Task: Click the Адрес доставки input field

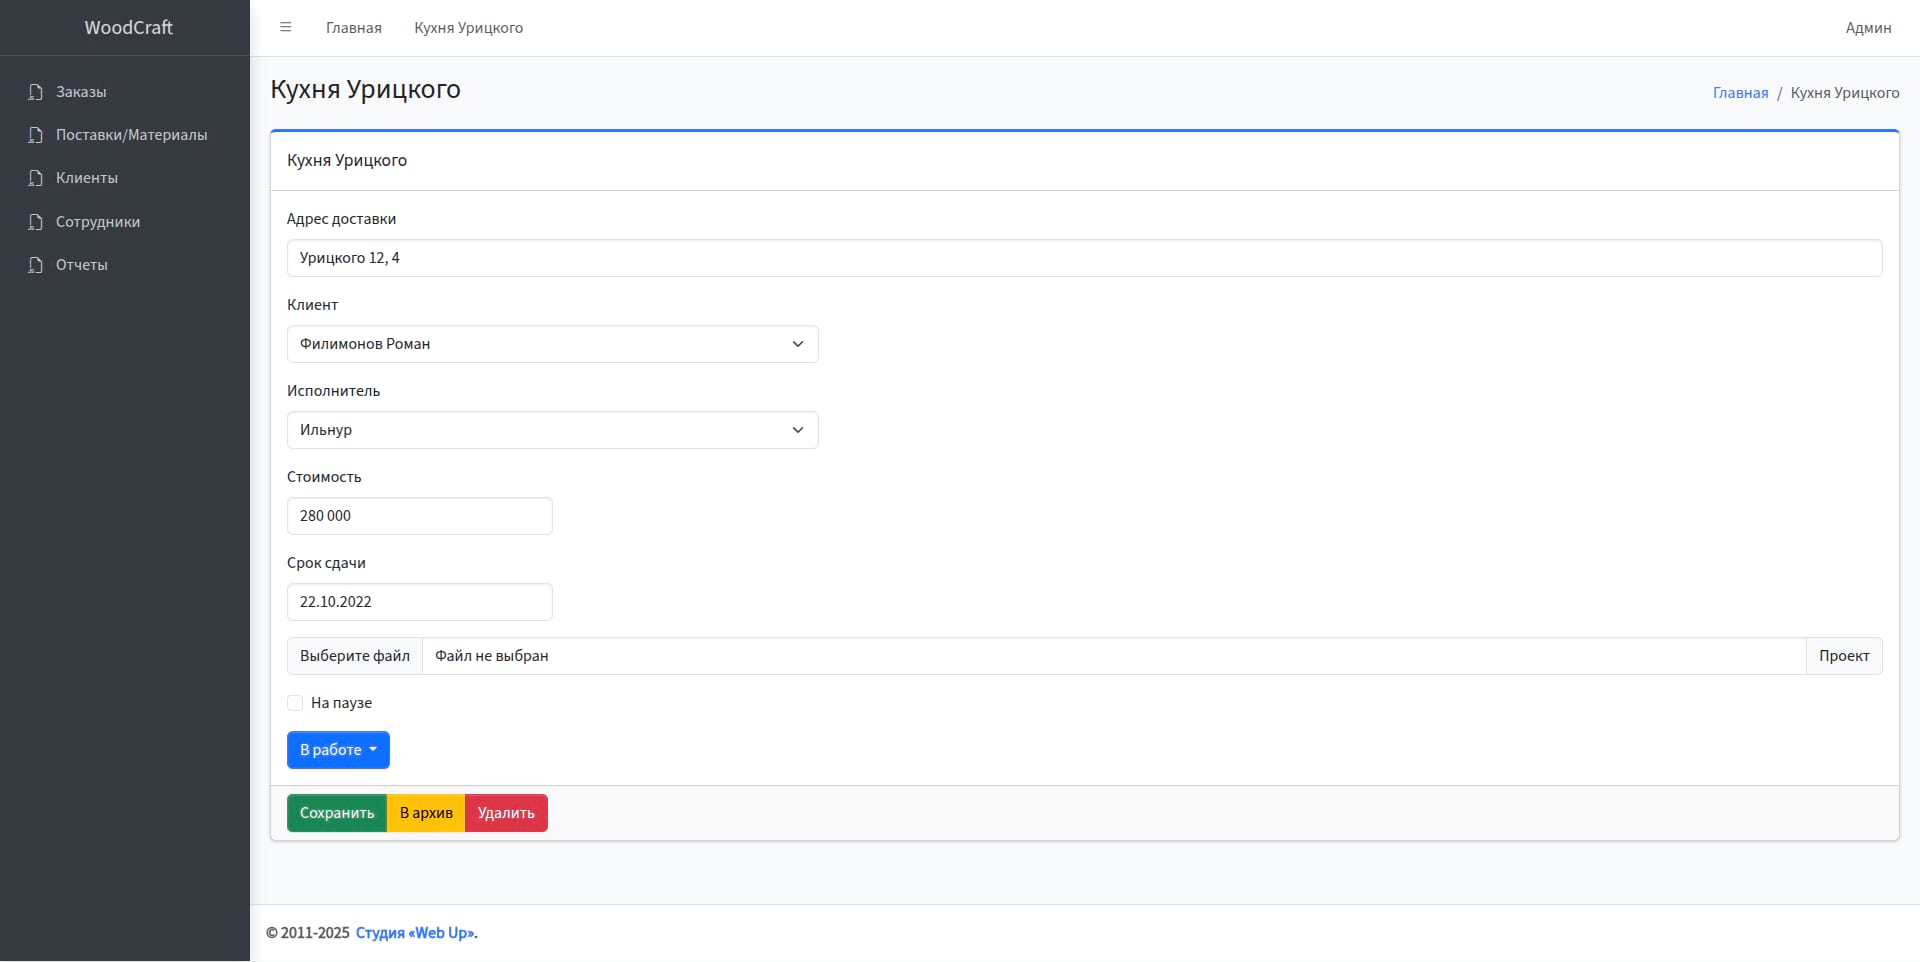Action: click(x=1084, y=258)
